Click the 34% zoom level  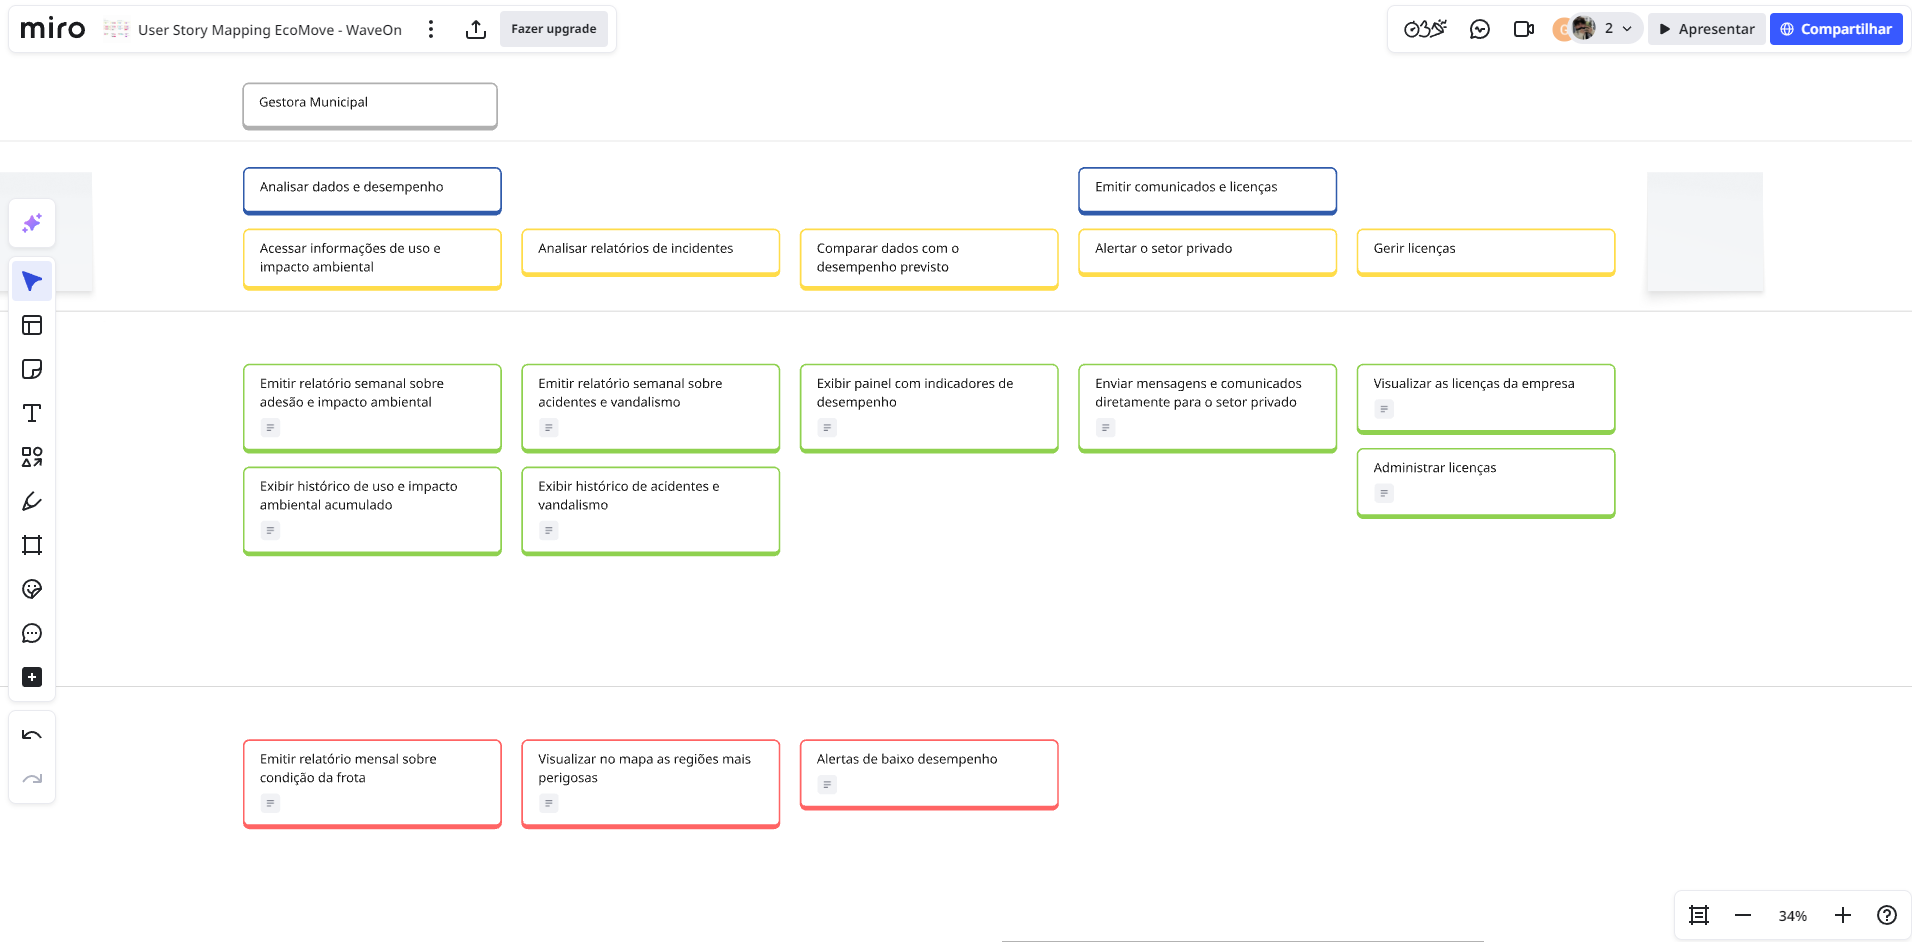click(x=1792, y=916)
